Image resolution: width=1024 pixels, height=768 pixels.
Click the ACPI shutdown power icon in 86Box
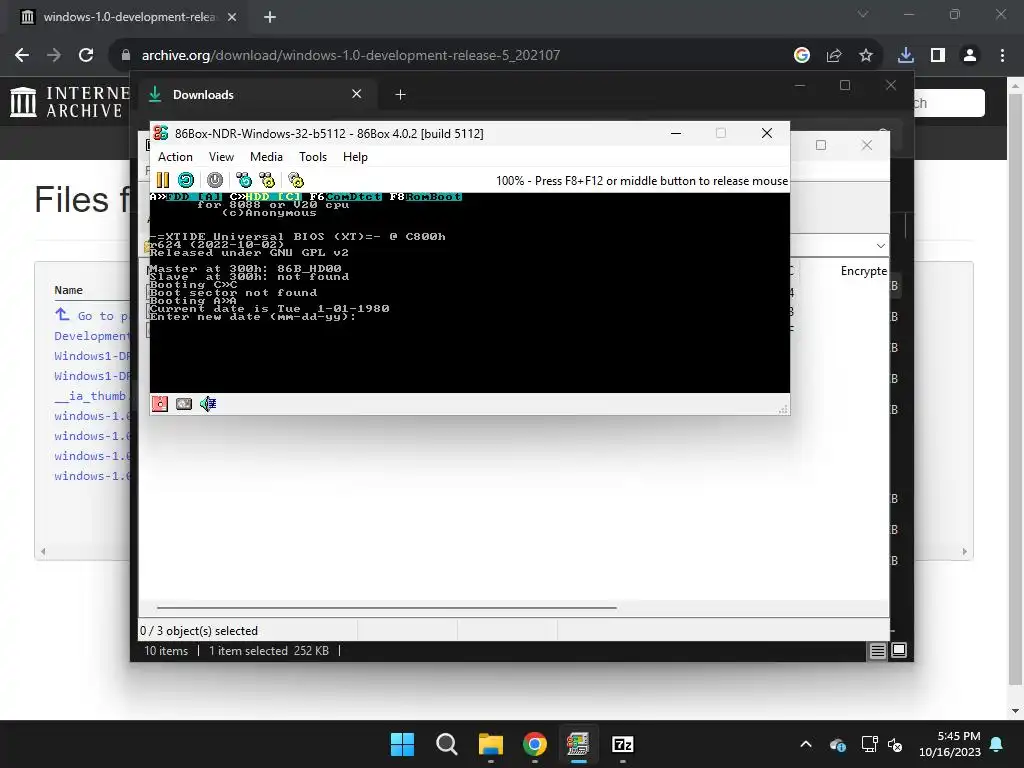click(215, 180)
